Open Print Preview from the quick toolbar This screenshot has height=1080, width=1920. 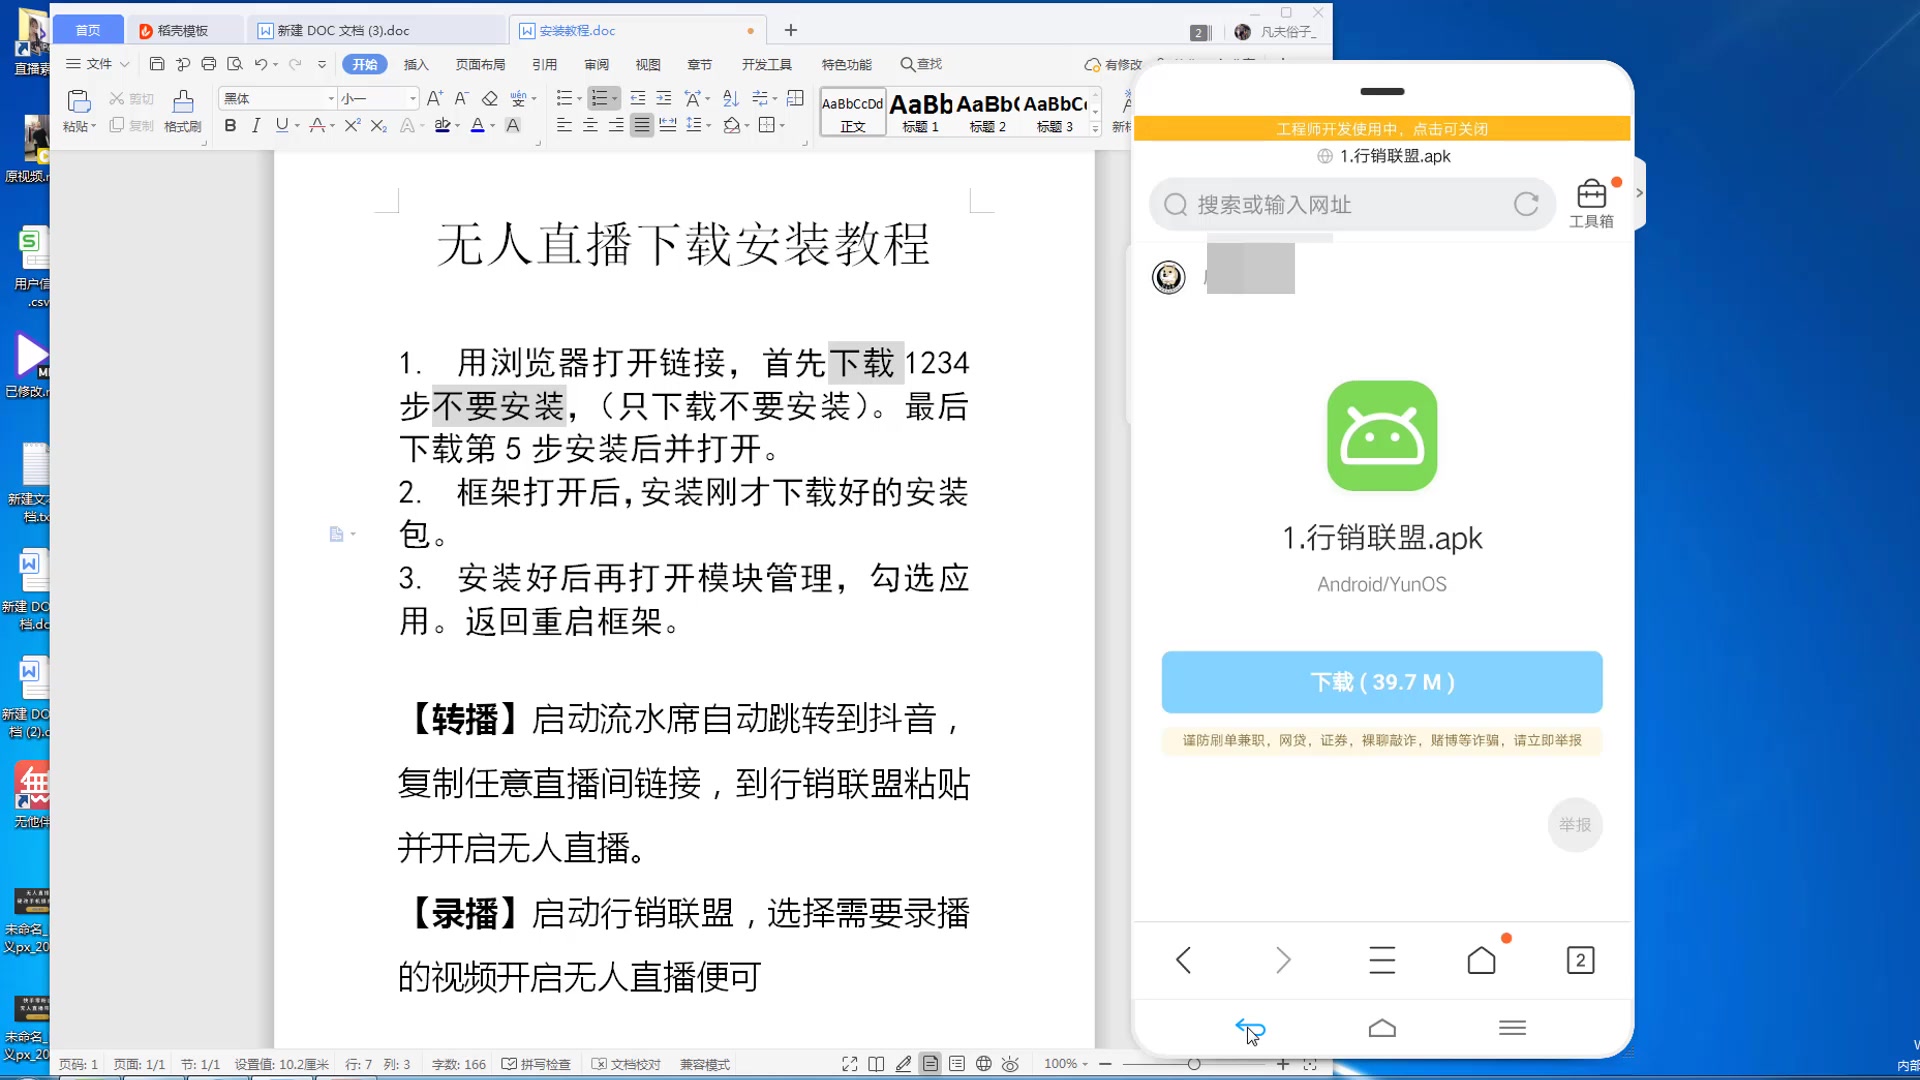tap(235, 64)
